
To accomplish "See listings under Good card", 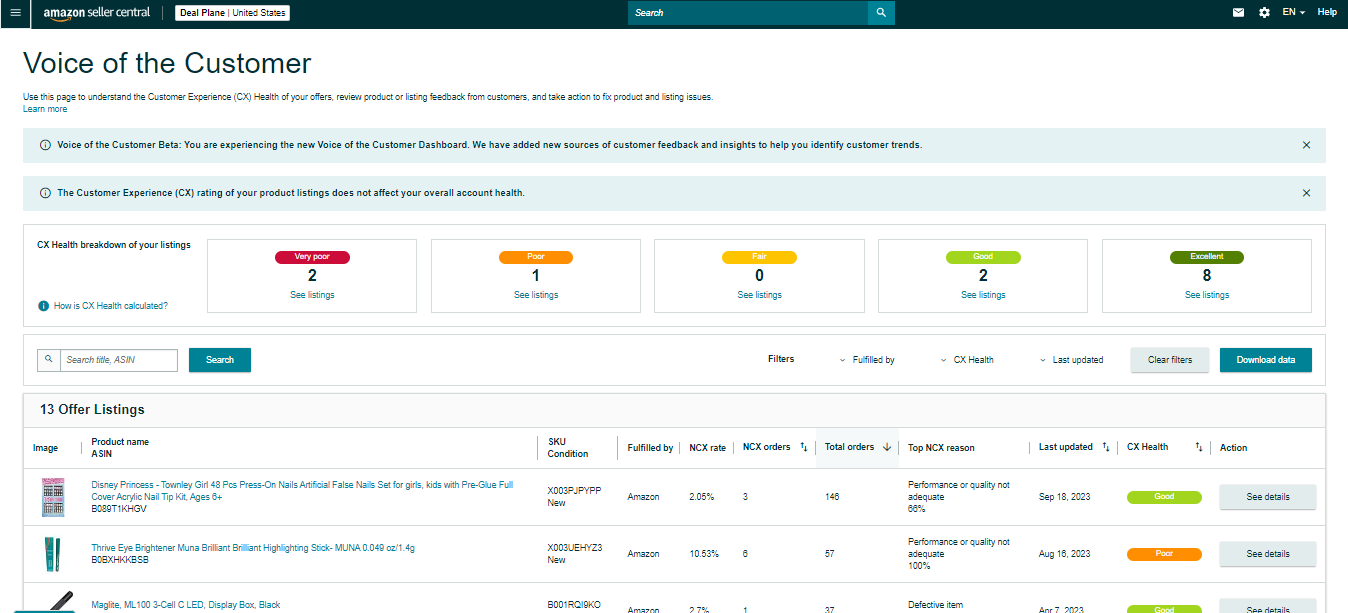I will (983, 295).
